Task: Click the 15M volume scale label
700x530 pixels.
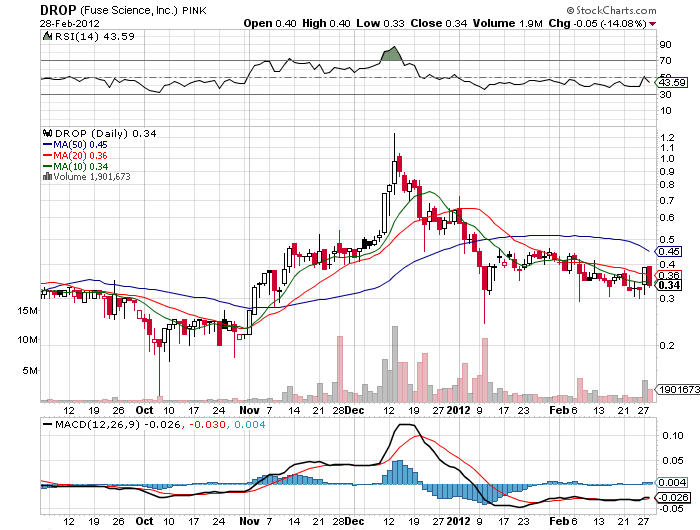Action: tap(27, 310)
